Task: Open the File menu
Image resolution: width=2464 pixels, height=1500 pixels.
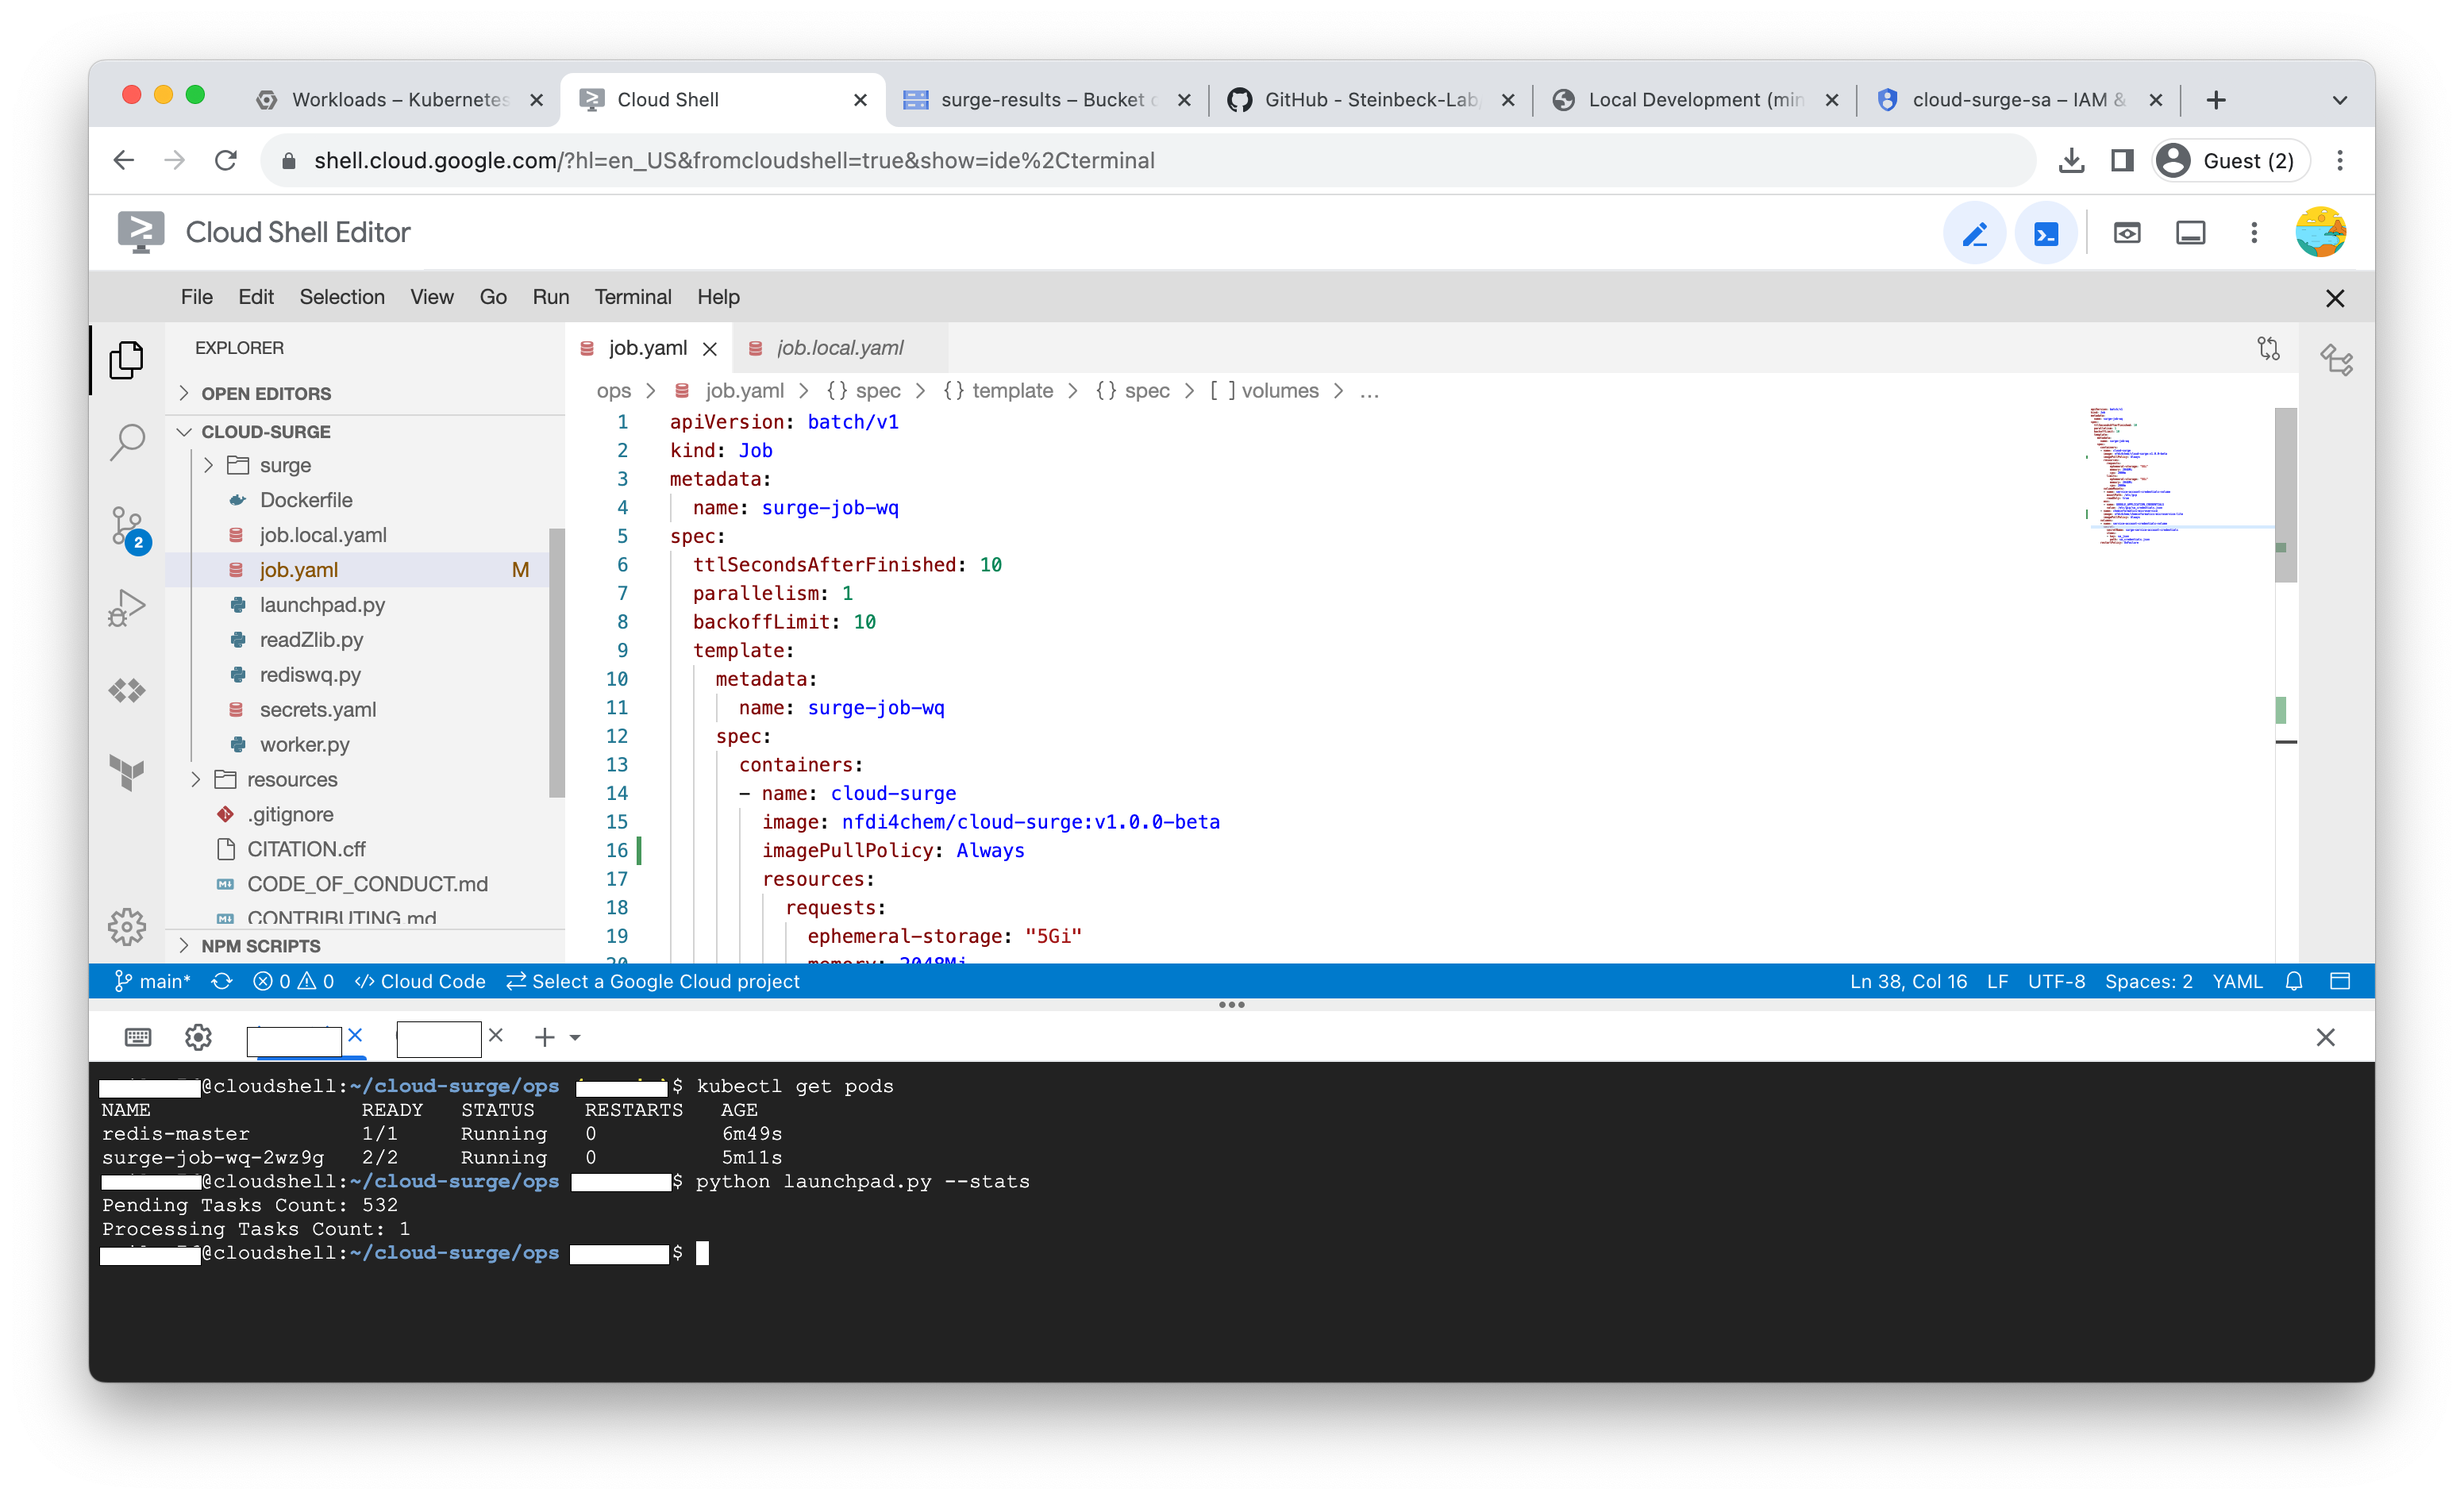Action: tap(196, 297)
